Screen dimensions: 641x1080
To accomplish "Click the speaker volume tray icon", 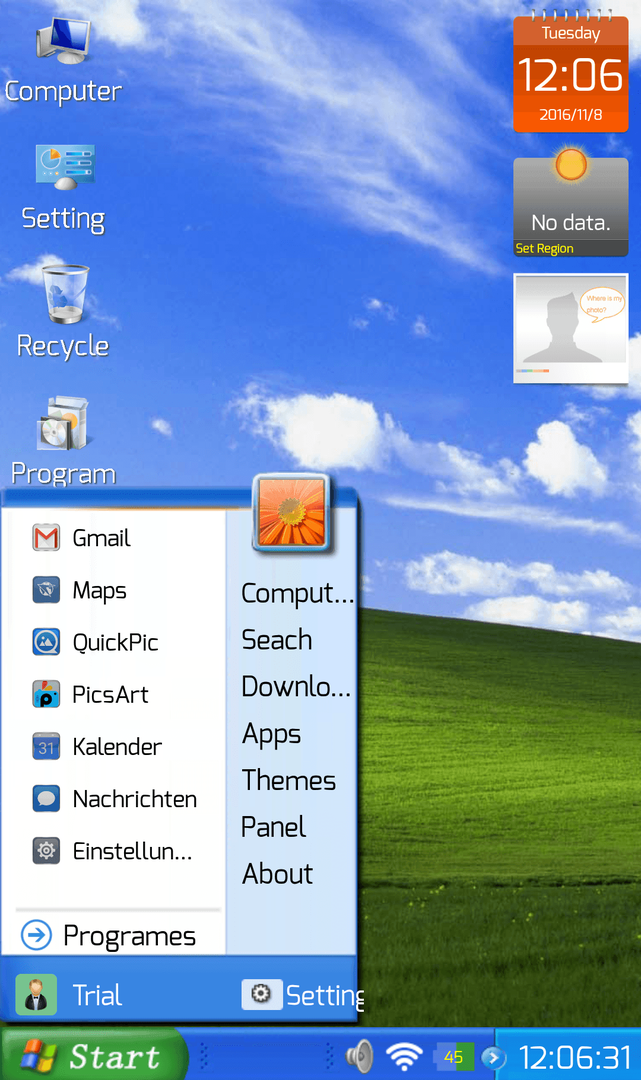I will point(359,1056).
